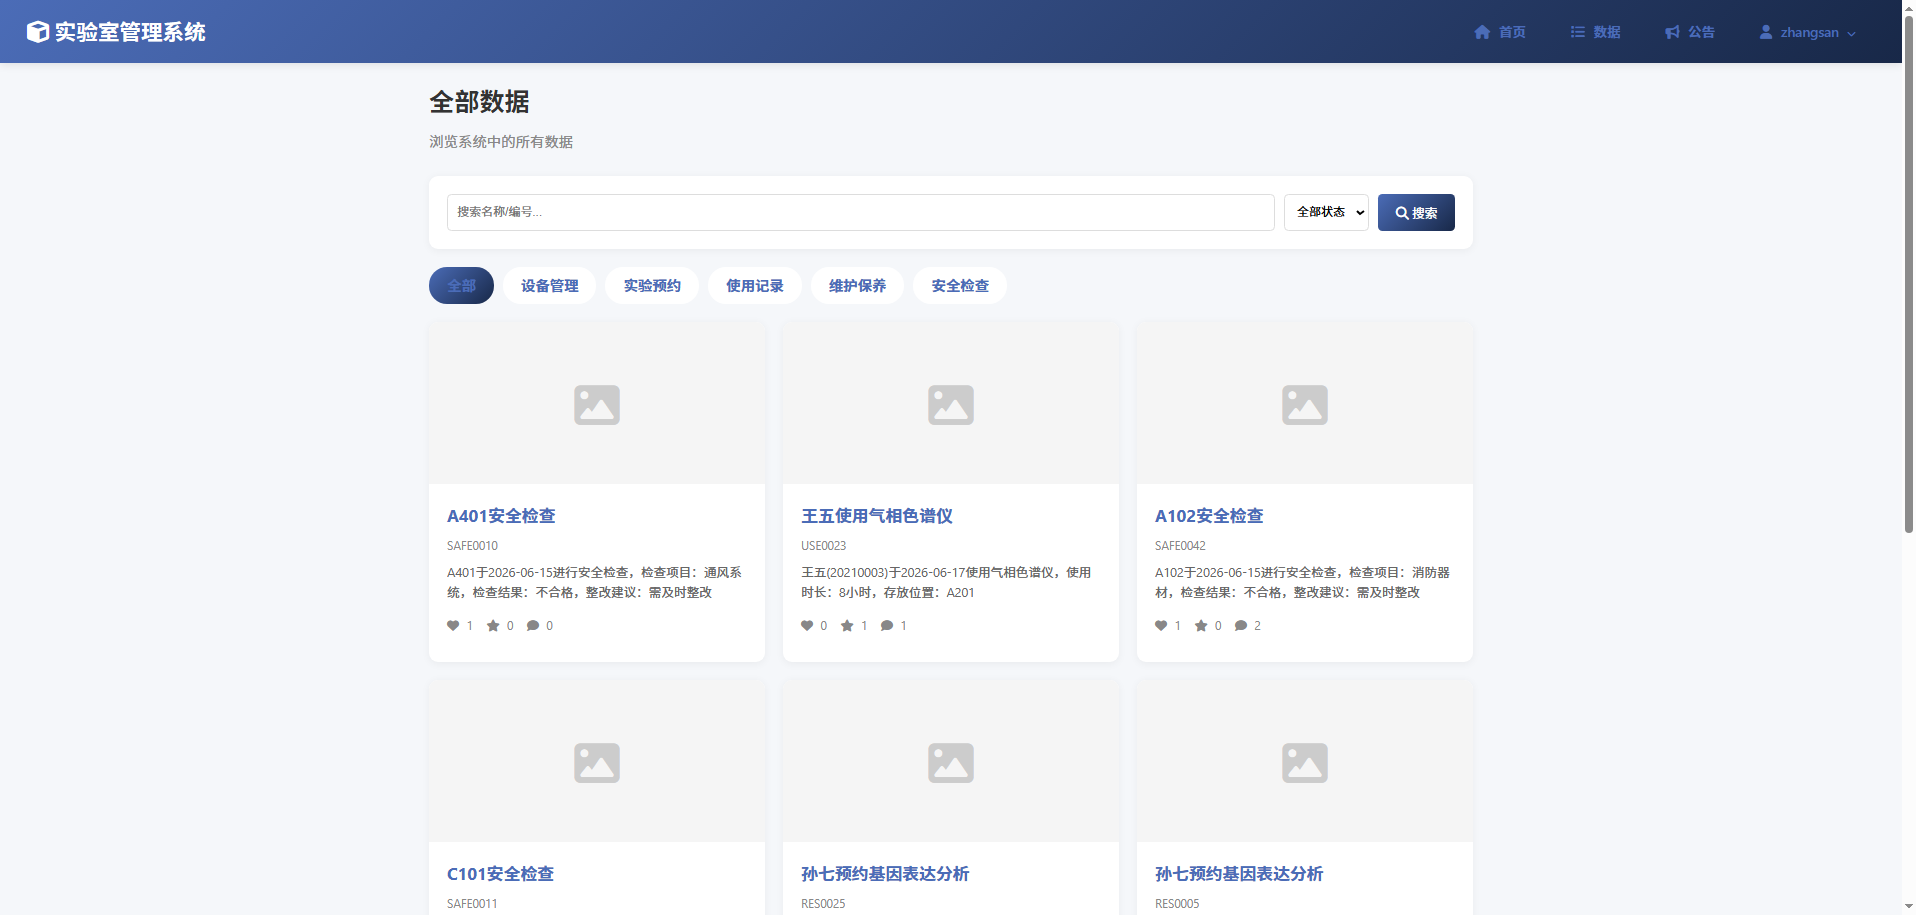Switch to the 实验预约 tab

coord(652,286)
